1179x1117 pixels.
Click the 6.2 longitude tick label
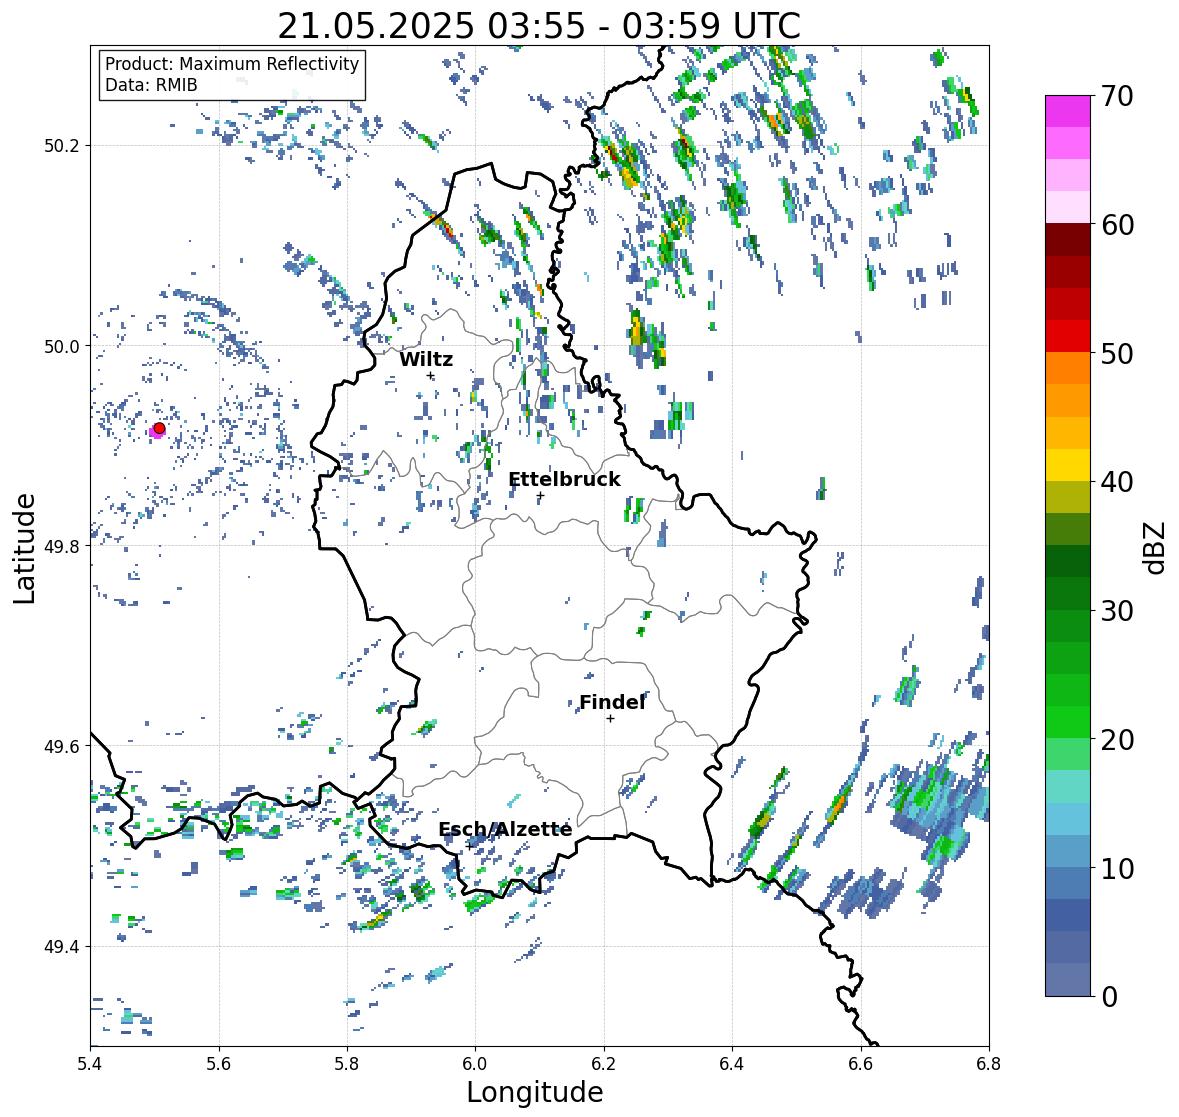pos(604,1063)
